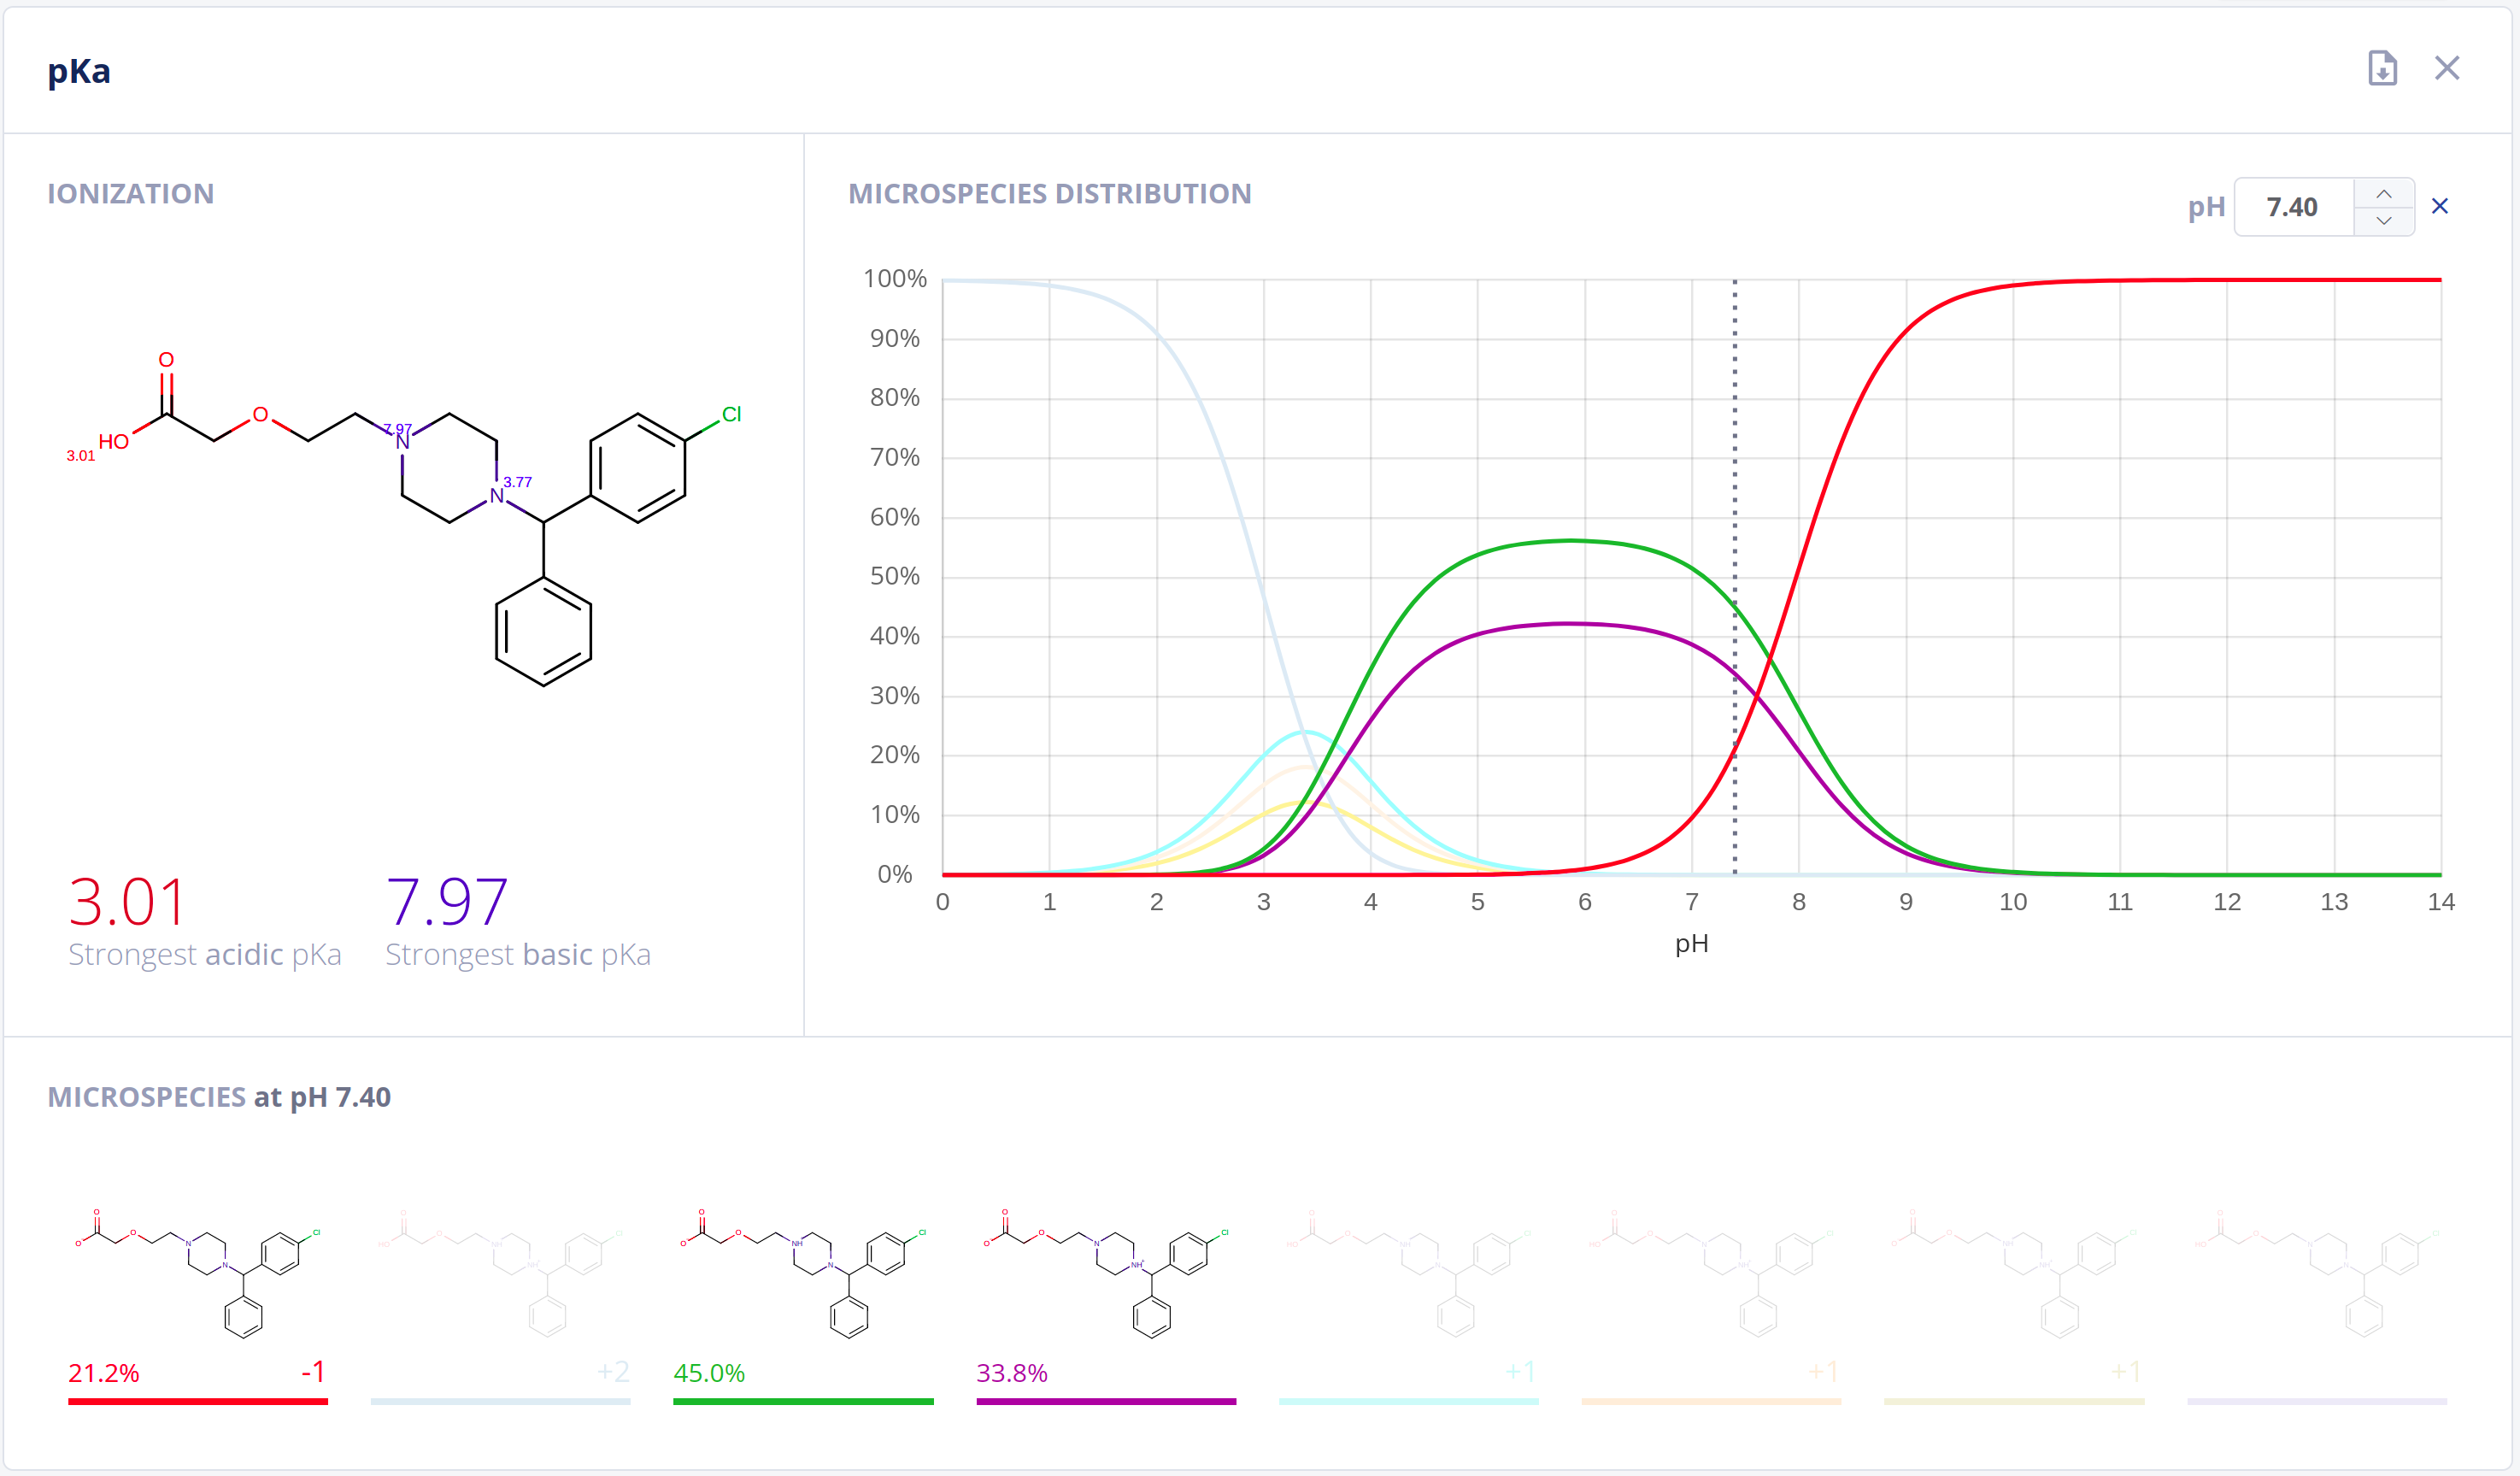Increase pH using the up stepper arrow

(x=2383, y=194)
